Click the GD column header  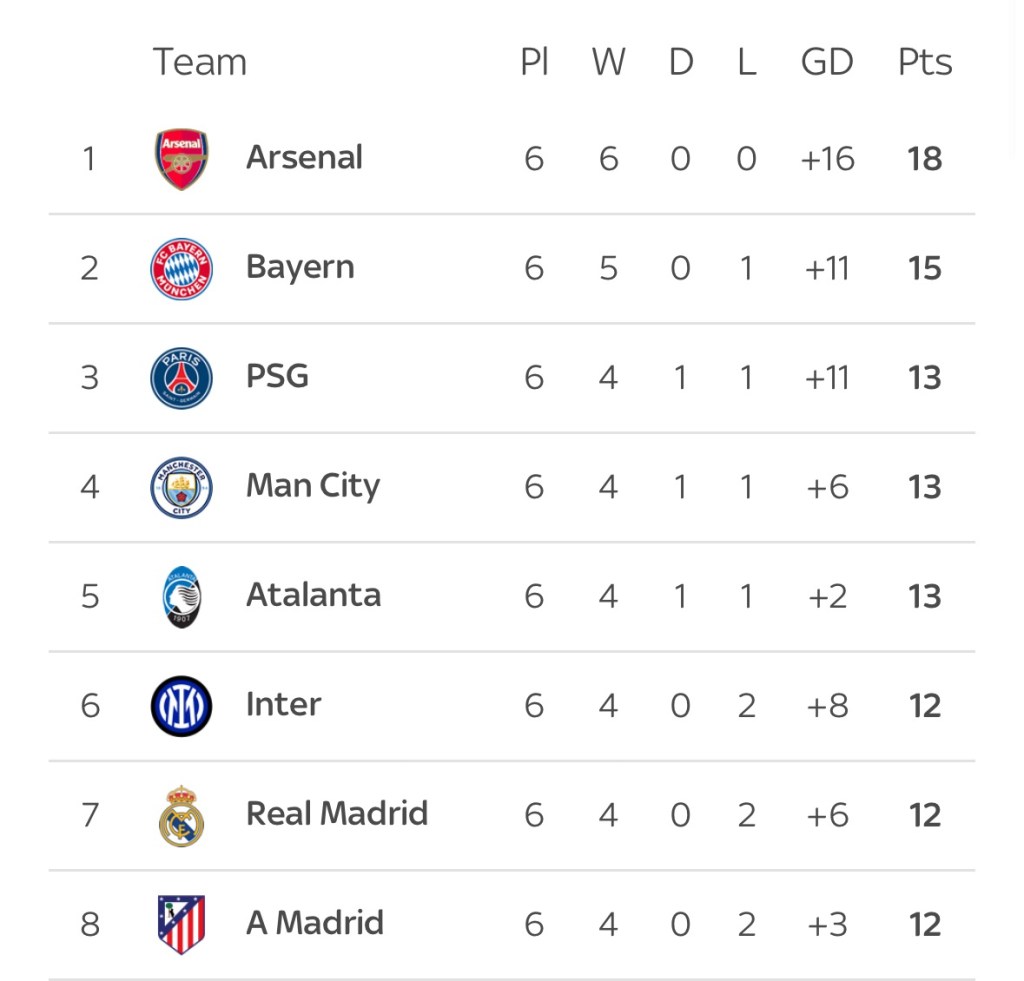pyautogui.click(x=827, y=62)
